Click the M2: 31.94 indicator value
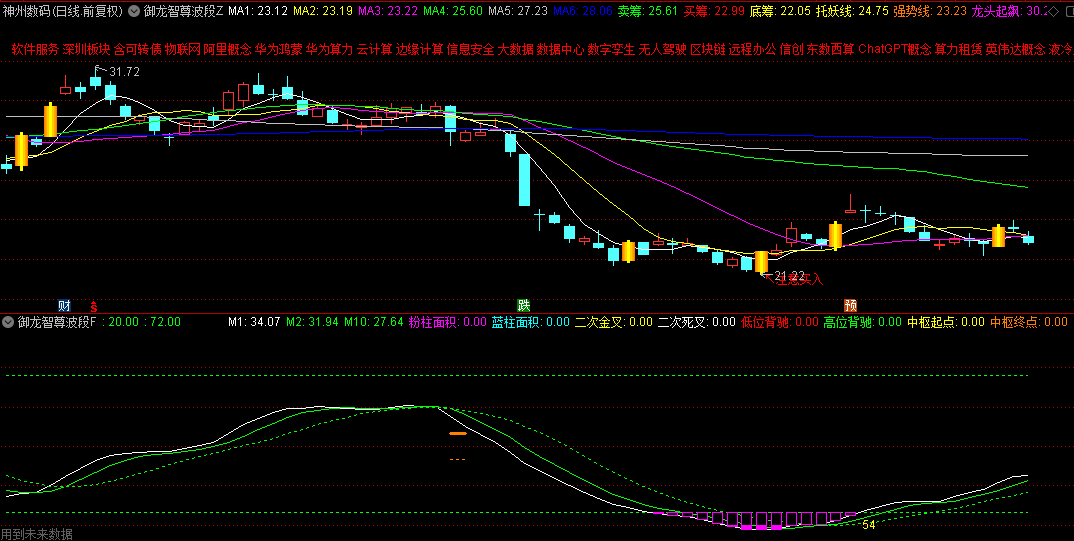The height and width of the screenshot is (541, 1074). point(312,322)
